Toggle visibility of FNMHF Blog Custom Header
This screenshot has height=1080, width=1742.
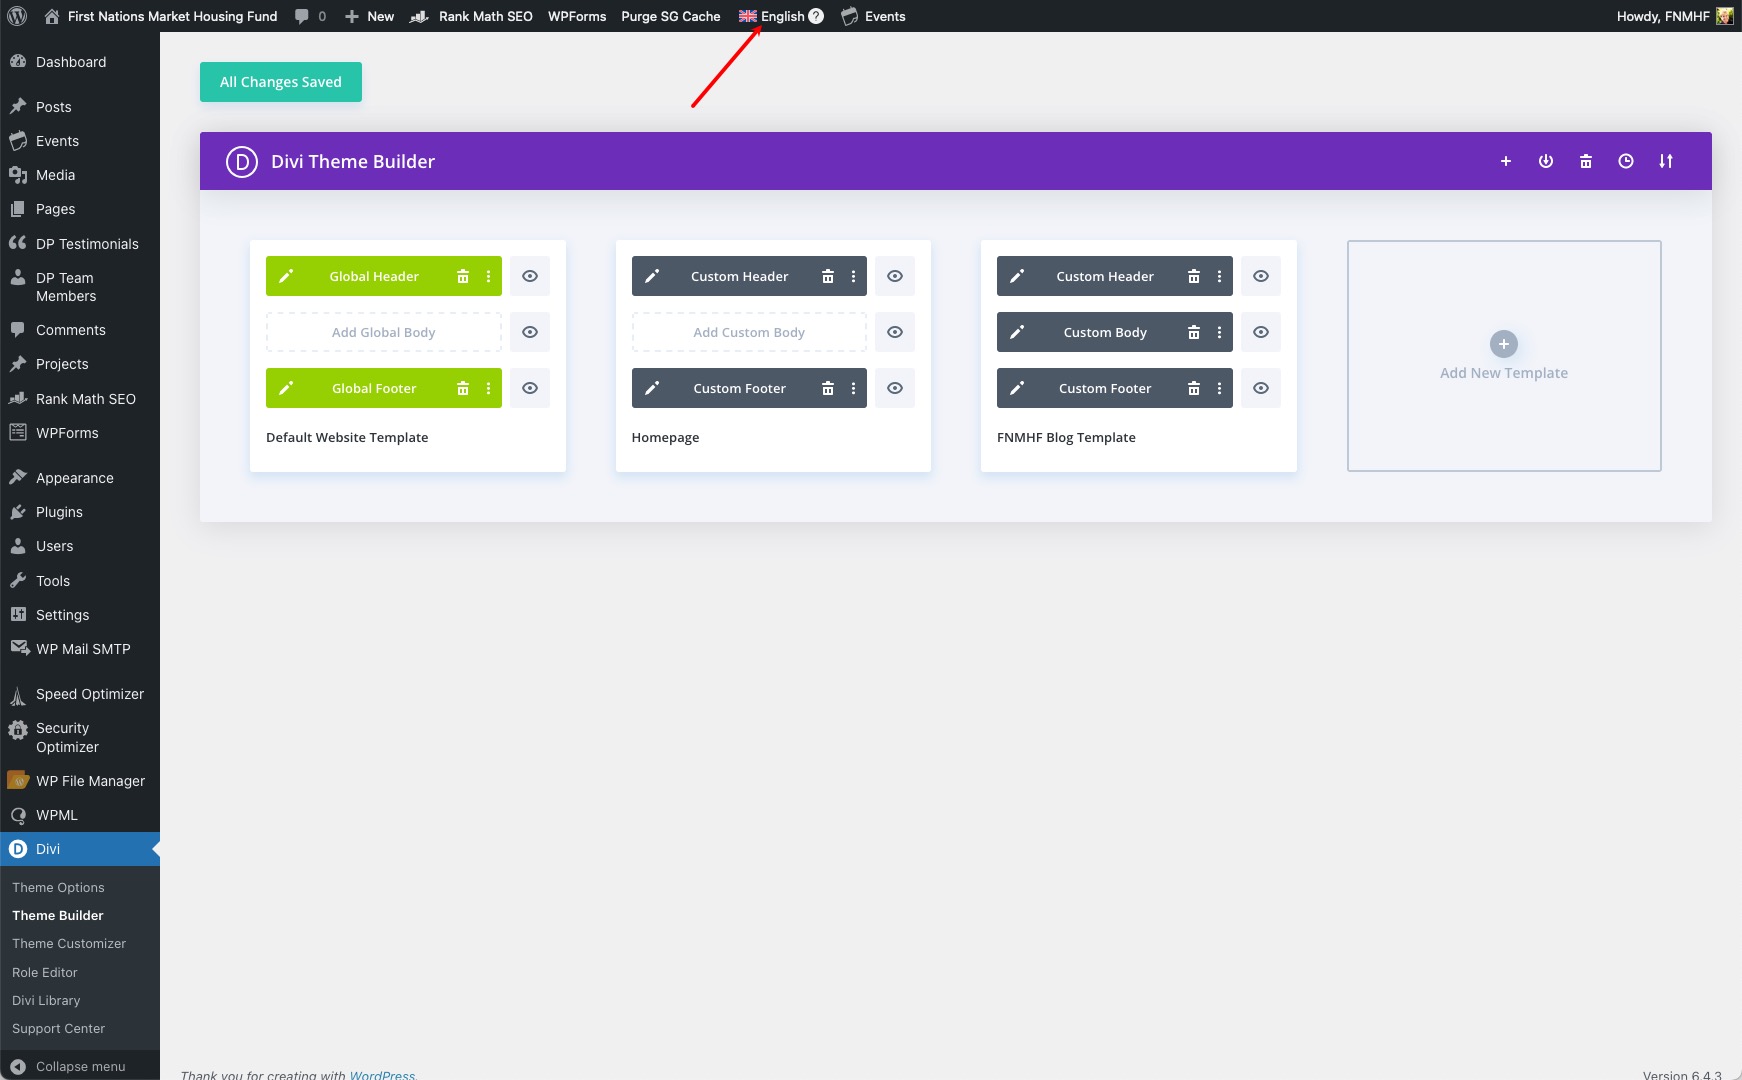(1261, 276)
